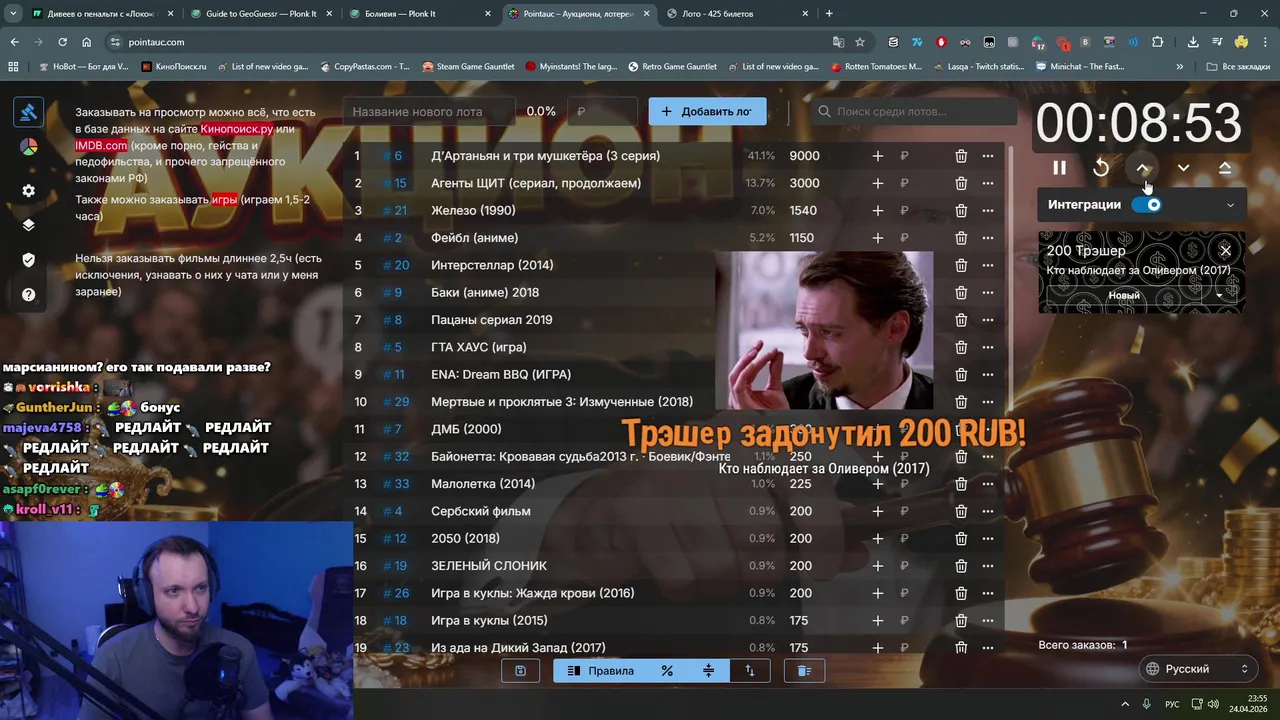Open the Русский language selector

click(x=1198, y=669)
